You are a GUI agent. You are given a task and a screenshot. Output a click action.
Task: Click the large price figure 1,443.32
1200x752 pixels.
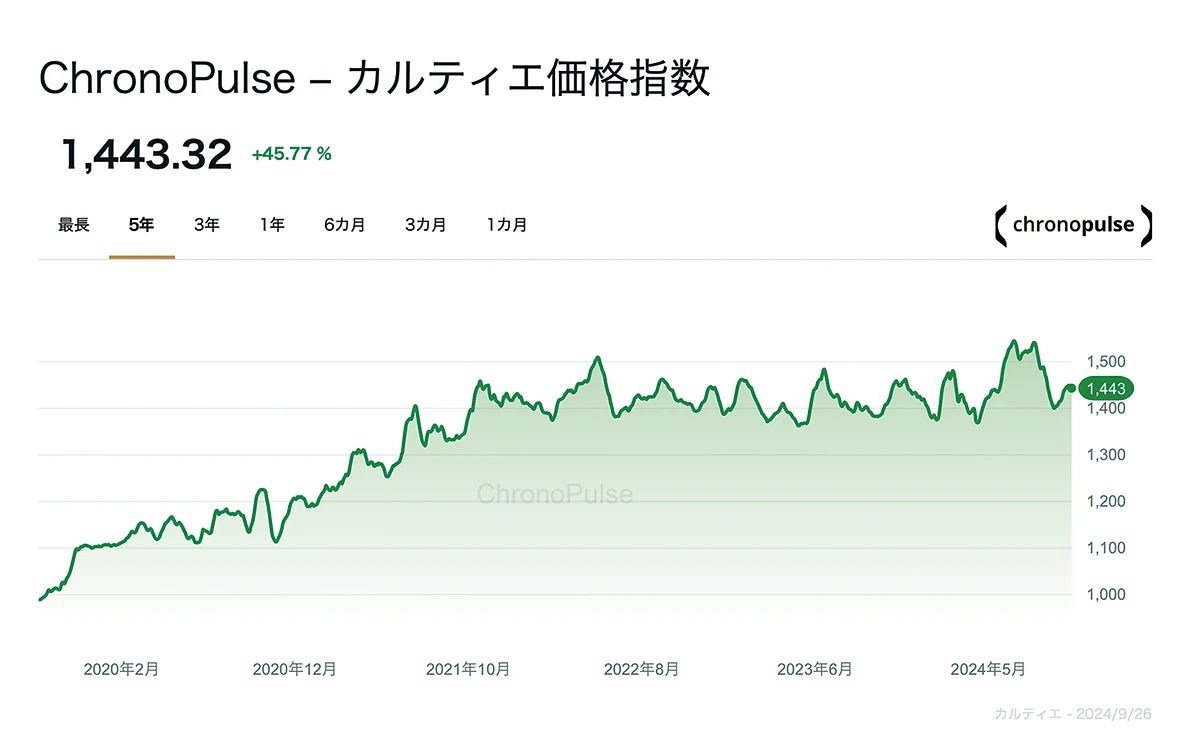(146, 152)
